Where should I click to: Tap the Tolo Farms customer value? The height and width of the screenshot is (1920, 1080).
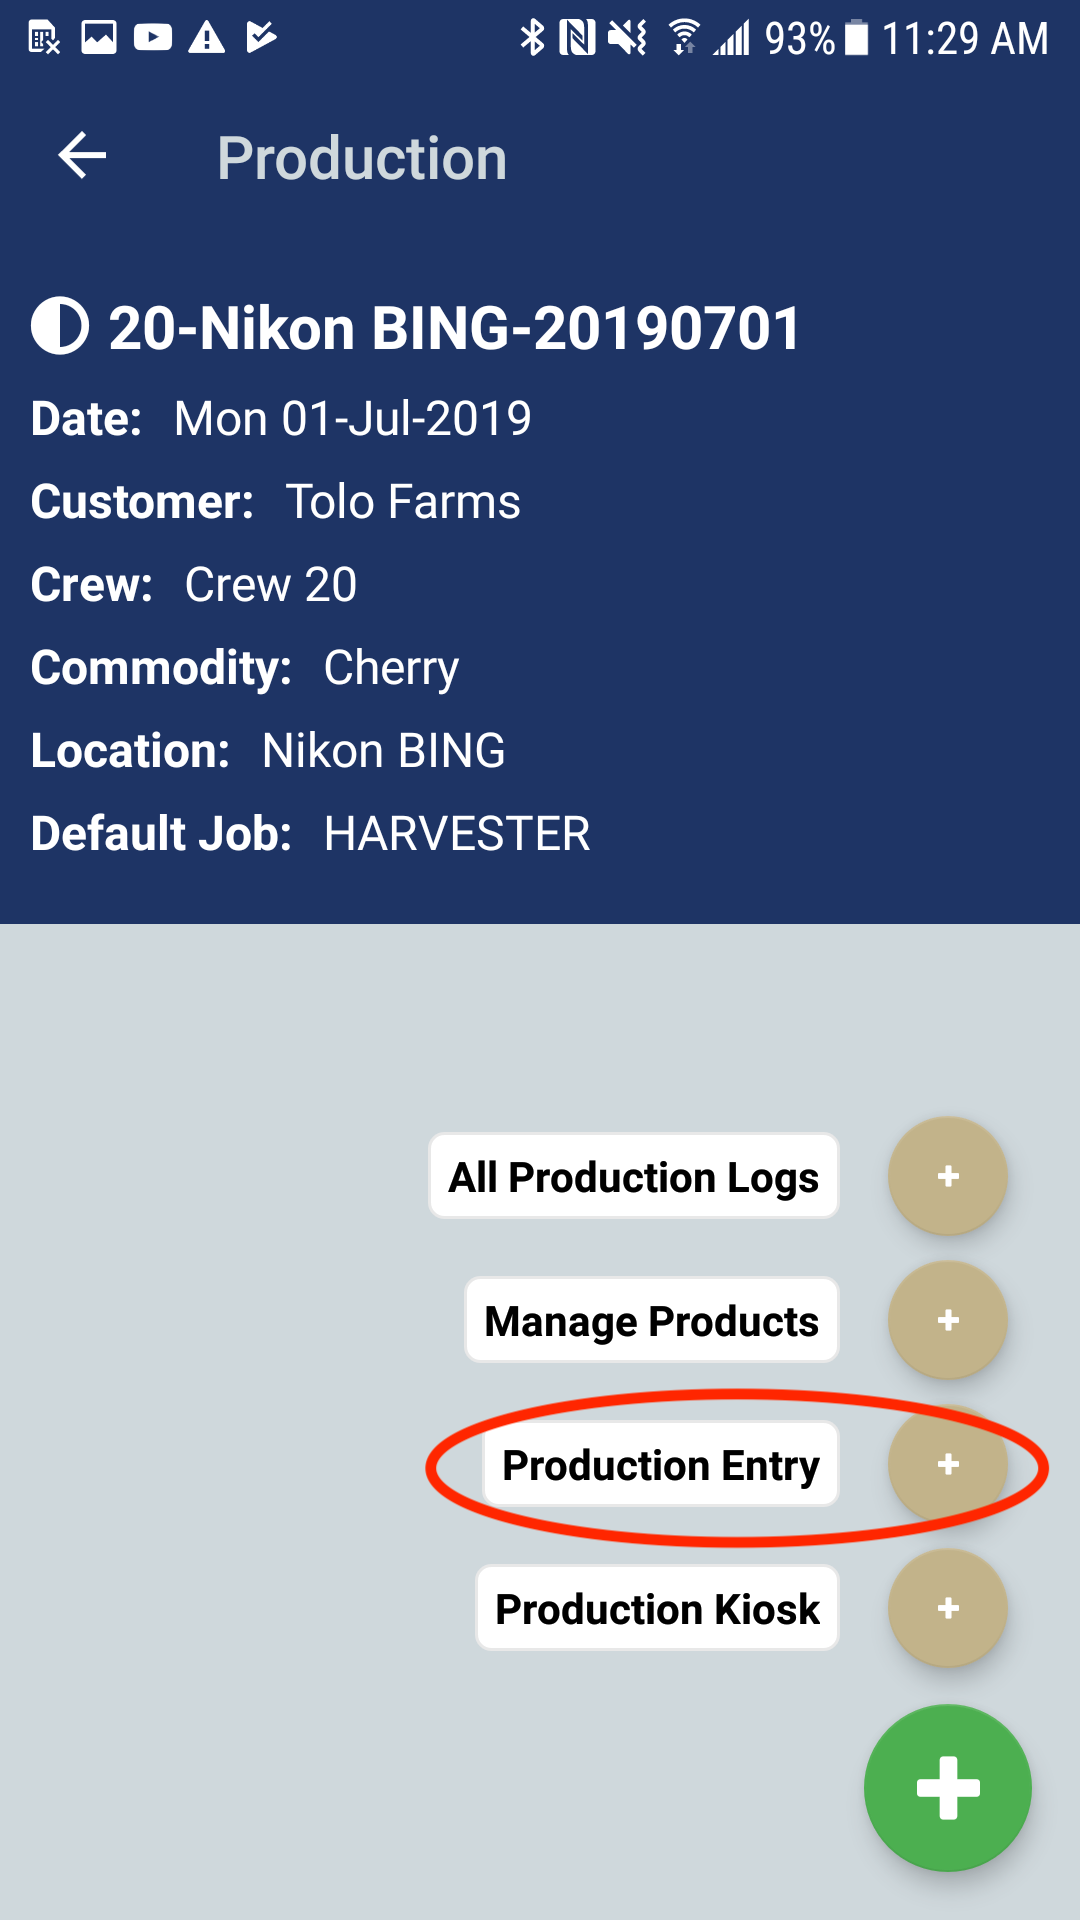403,502
